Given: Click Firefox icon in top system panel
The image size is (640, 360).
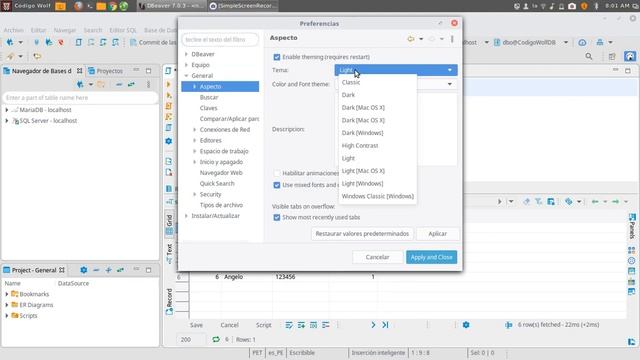Looking at the screenshot, I should [79, 6].
